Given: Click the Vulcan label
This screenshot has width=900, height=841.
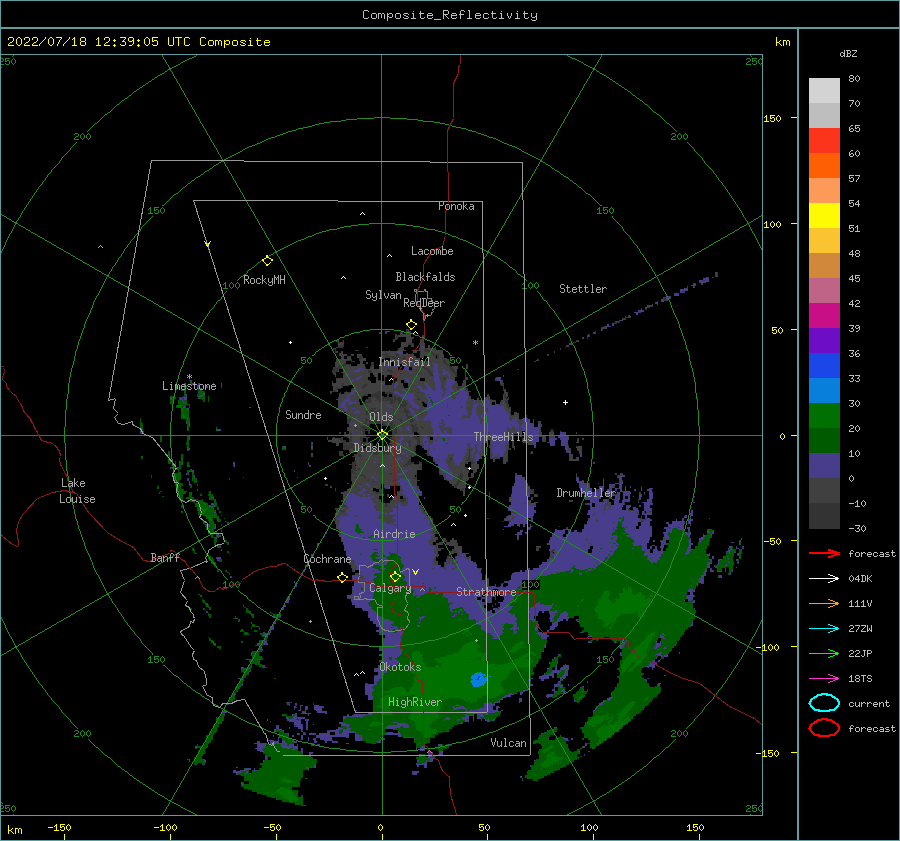Looking at the screenshot, I should tap(509, 743).
